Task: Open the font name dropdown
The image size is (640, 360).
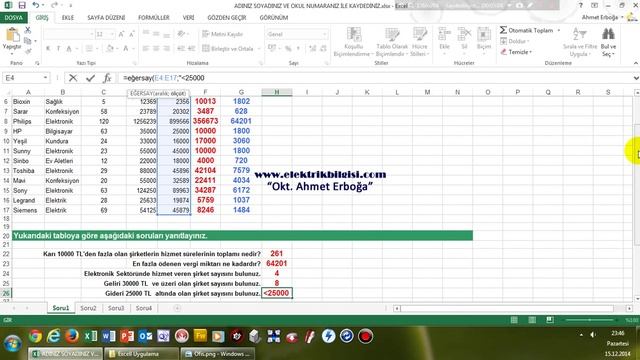Action: [x=91, y=35]
